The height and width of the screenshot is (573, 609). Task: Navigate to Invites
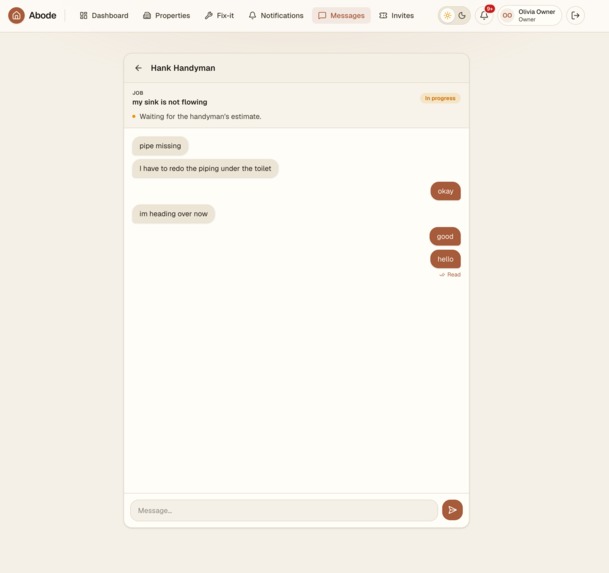397,16
